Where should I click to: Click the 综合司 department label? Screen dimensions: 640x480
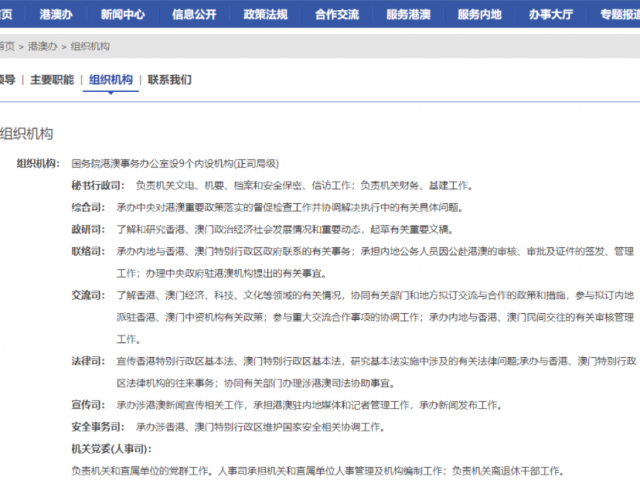(88, 208)
